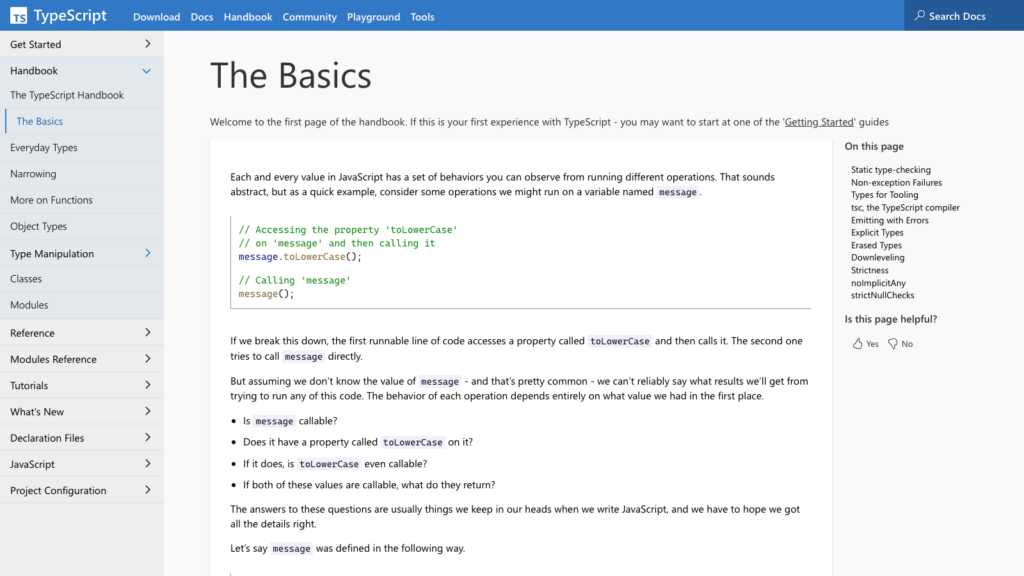Viewport: 1024px width, 576px height.
Task: Open the Download menu item
Action: click(x=157, y=17)
